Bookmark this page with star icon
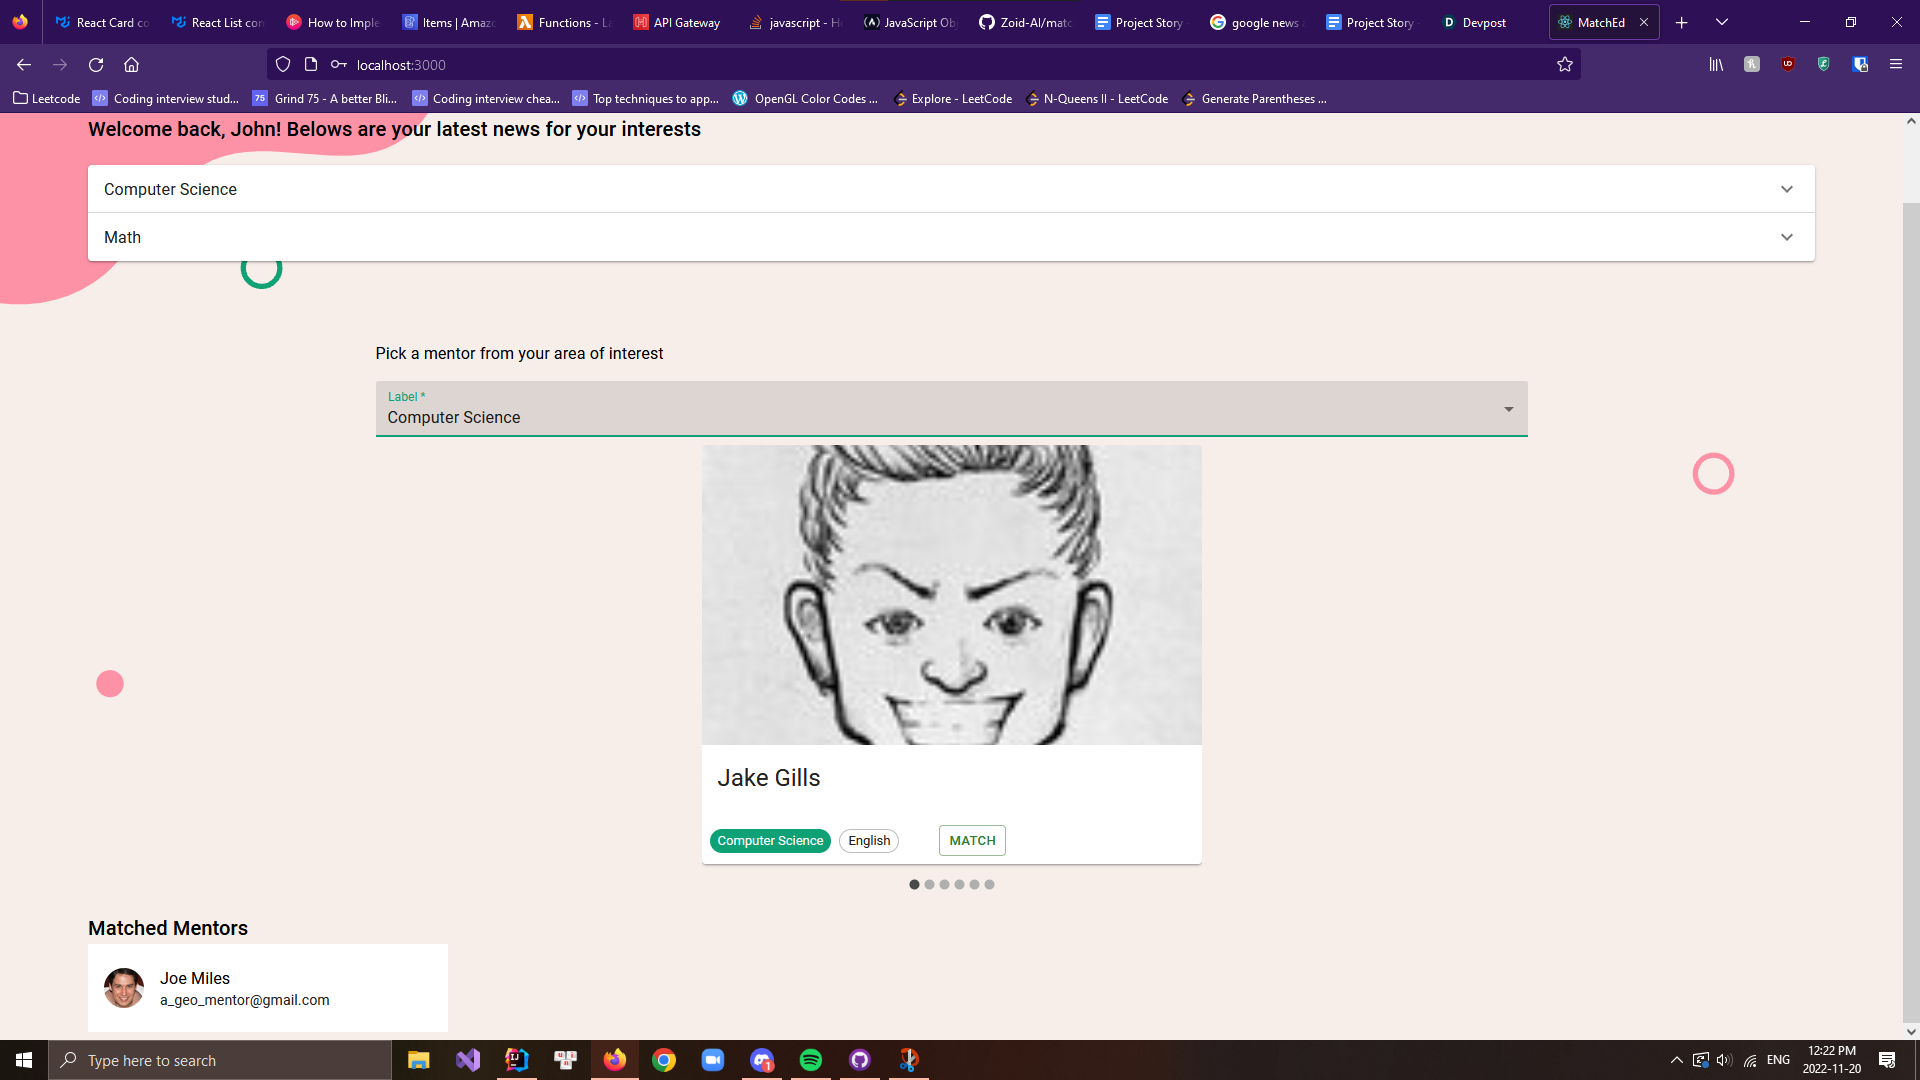Image resolution: width=1920 pixels, height=1080 pixels. [x=1565, y=65]
